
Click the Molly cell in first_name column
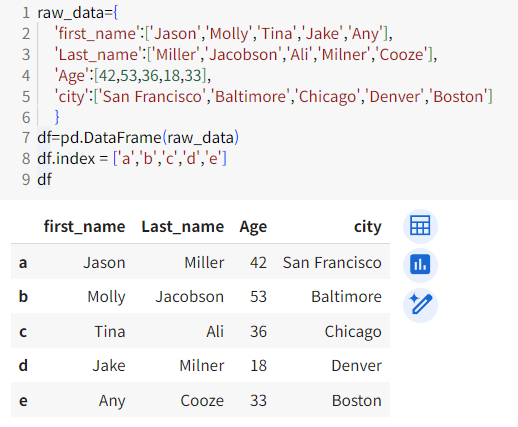click(x=106, y=297)
